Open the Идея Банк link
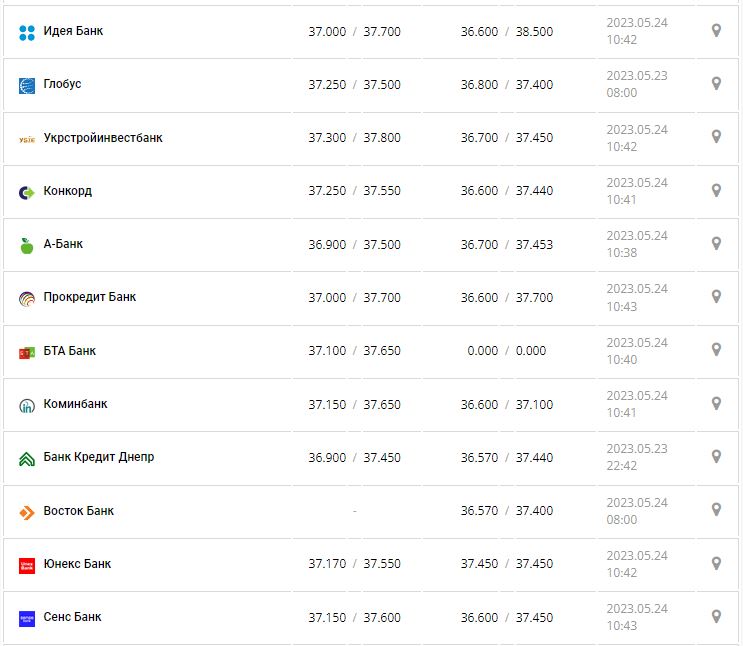The height and width of the screenshot is (646, 743). [x=73, y=31]
